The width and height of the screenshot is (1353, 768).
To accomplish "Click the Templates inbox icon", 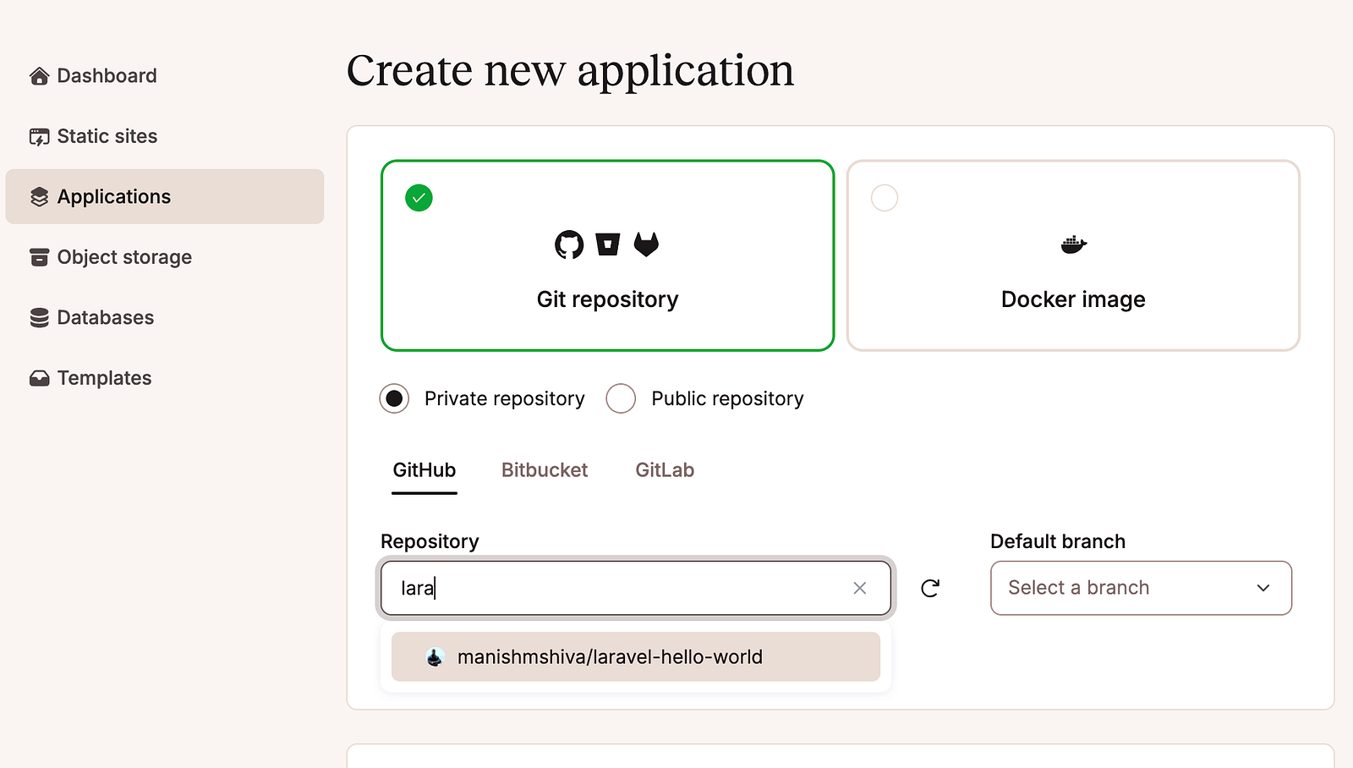I will click(x=39, y=378).
